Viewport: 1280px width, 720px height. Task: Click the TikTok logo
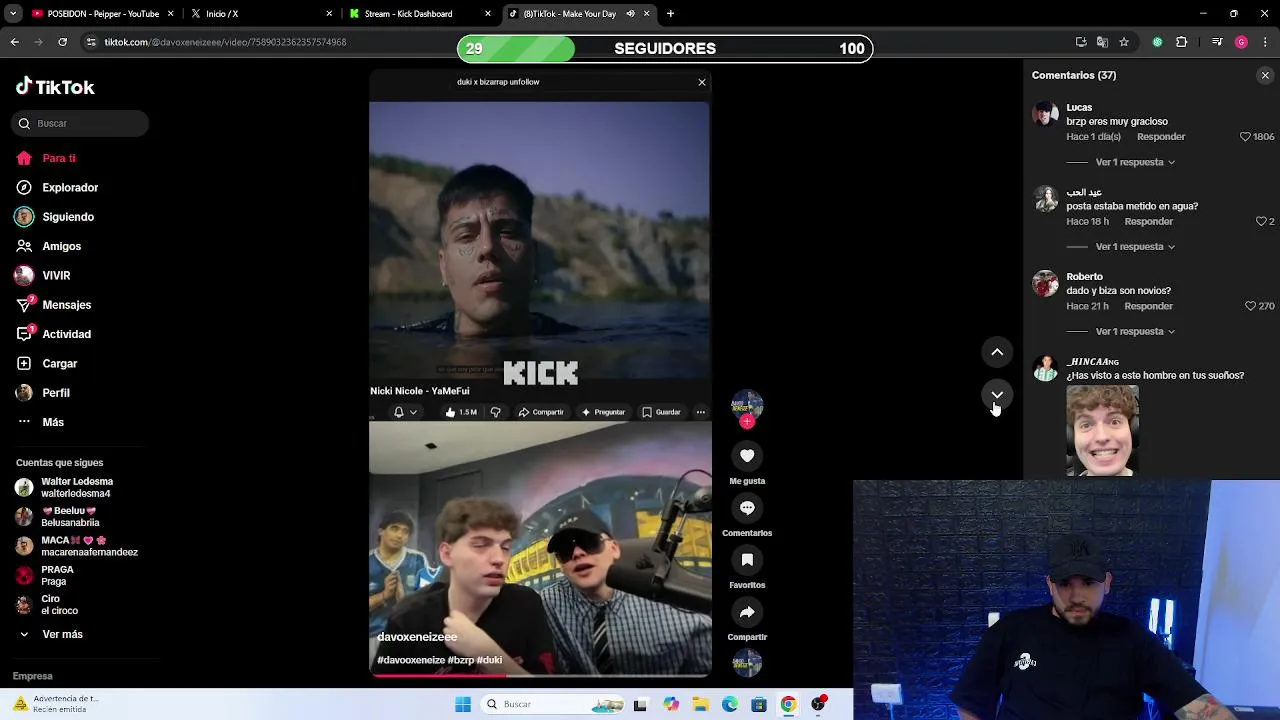pyautogui.click(x=55, y=87)
